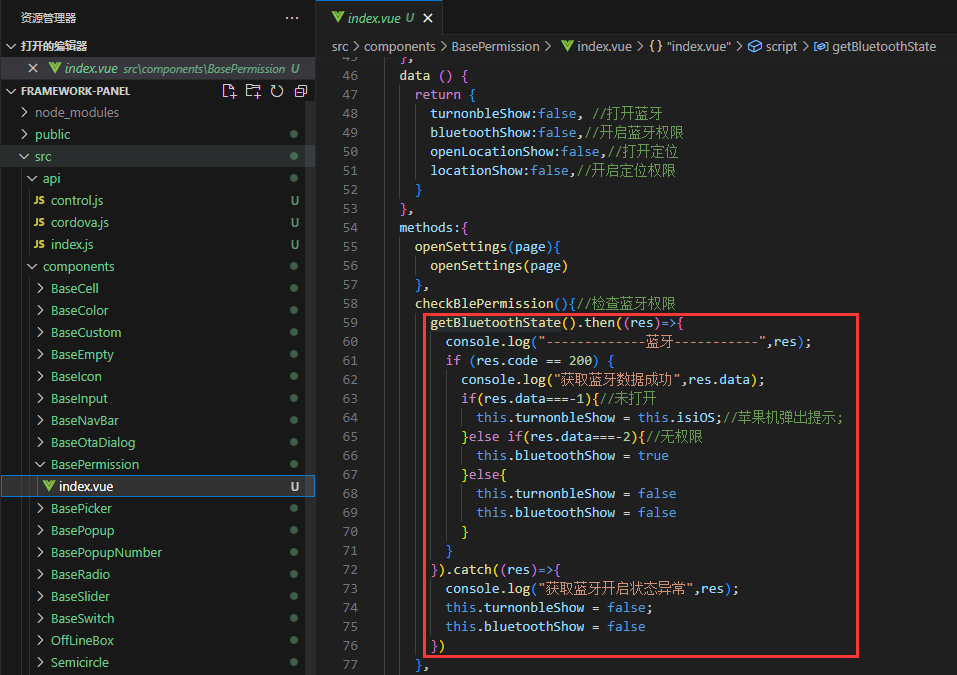Expand the BaseCell folder
The width and height of the screenshot is (957, 675).
pyautogui.click(x=40, y=288)
